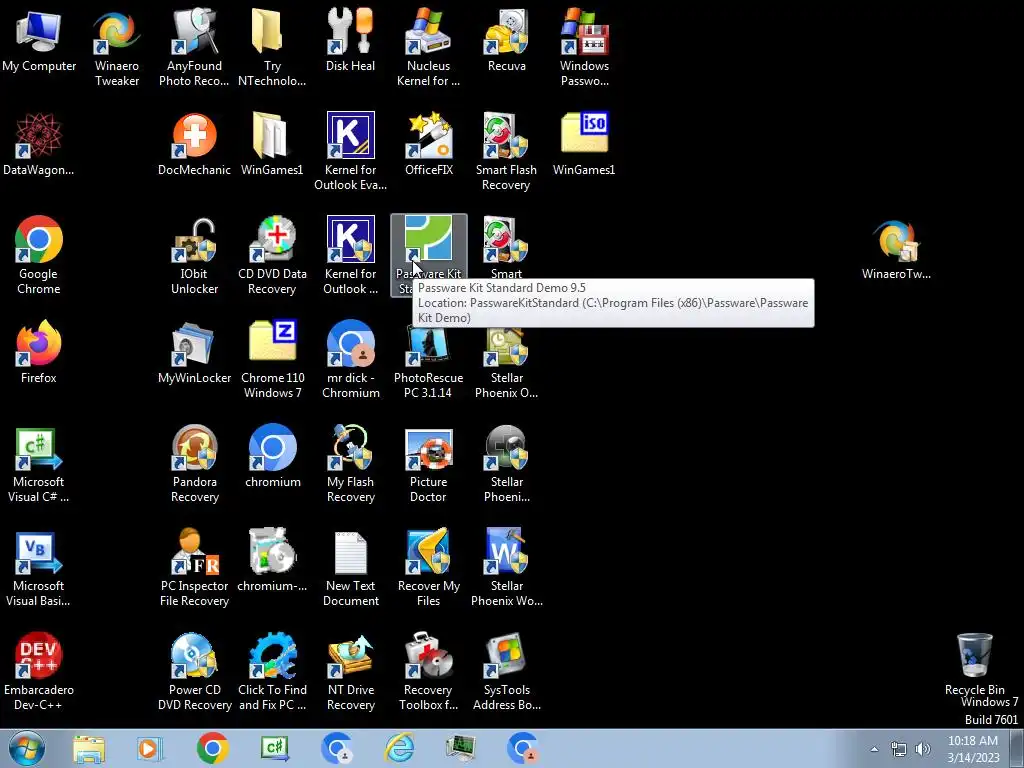Launch Pandora Recovery shortcut
The image size is (1024, 768).
pyautogui.click(x=194, y=464)
